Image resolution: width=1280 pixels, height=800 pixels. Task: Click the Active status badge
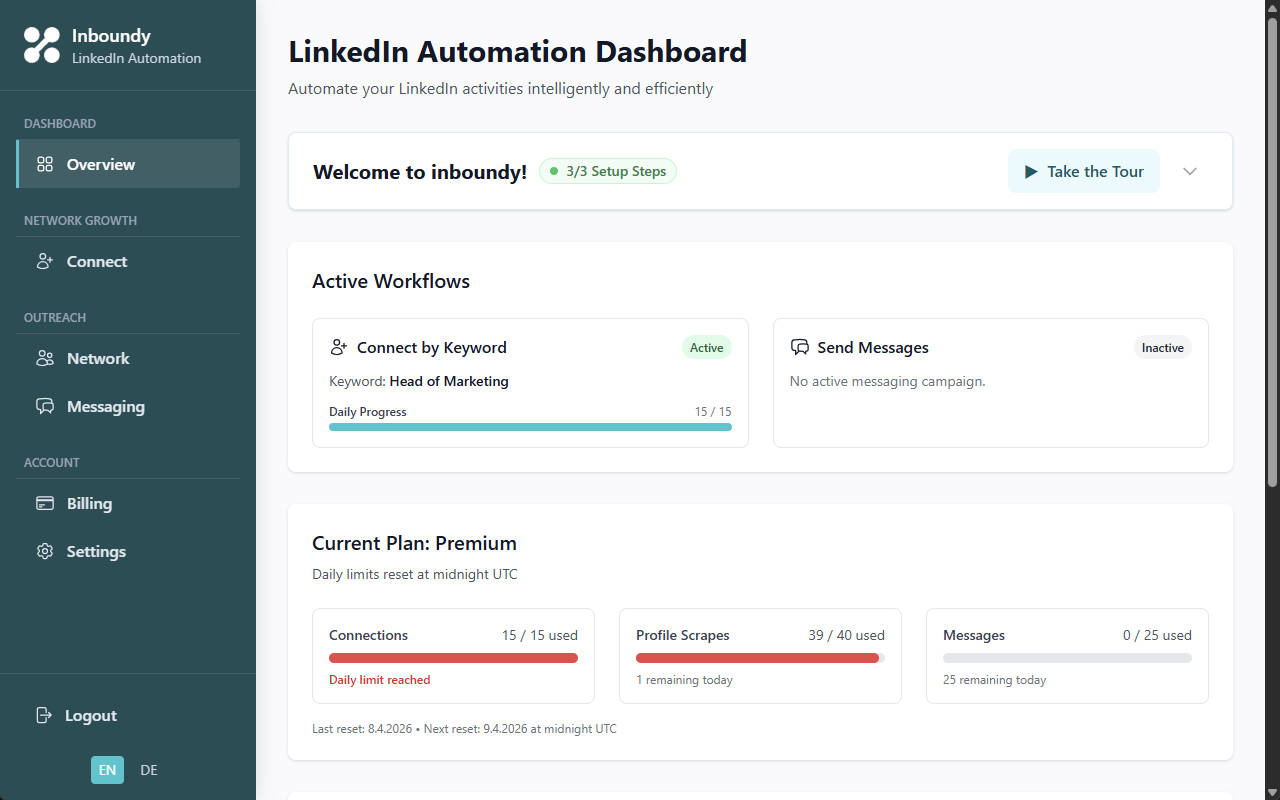point(707,348)
